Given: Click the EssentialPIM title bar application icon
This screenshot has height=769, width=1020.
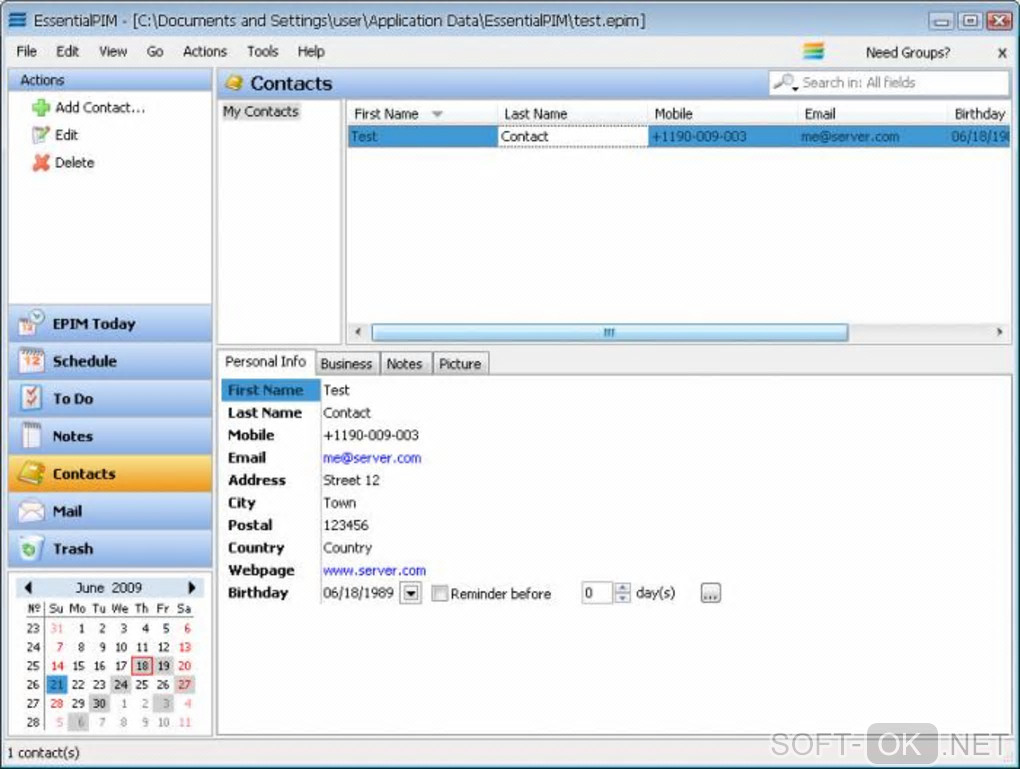Looking at the screenshot, I should coord(18,20).
